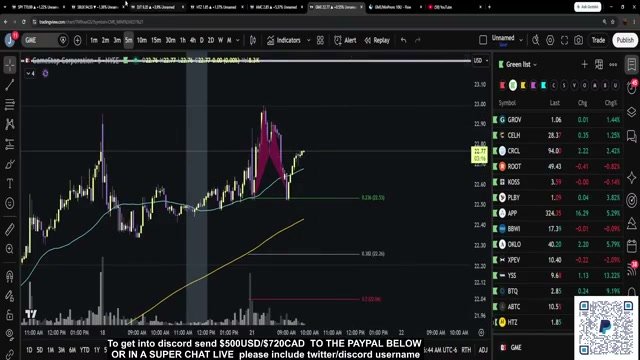Open the object tree layers icon
This screenshot has height=360, width=640.
click(631, 112)
